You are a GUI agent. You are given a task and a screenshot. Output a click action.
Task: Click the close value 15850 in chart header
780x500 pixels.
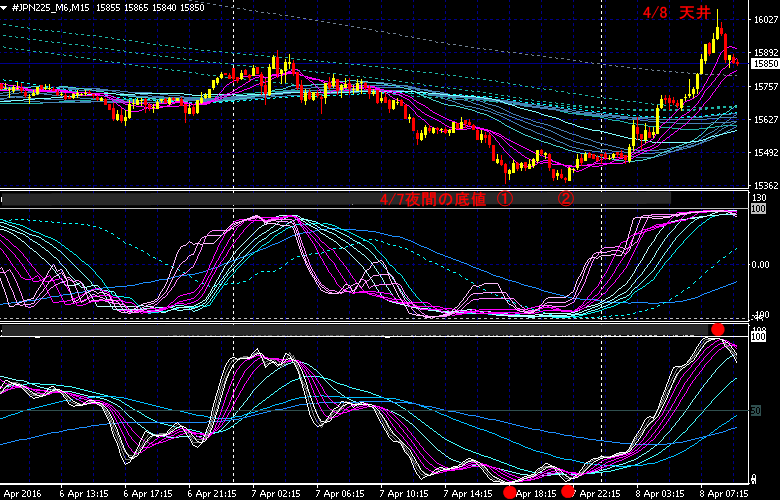[193, 8]
